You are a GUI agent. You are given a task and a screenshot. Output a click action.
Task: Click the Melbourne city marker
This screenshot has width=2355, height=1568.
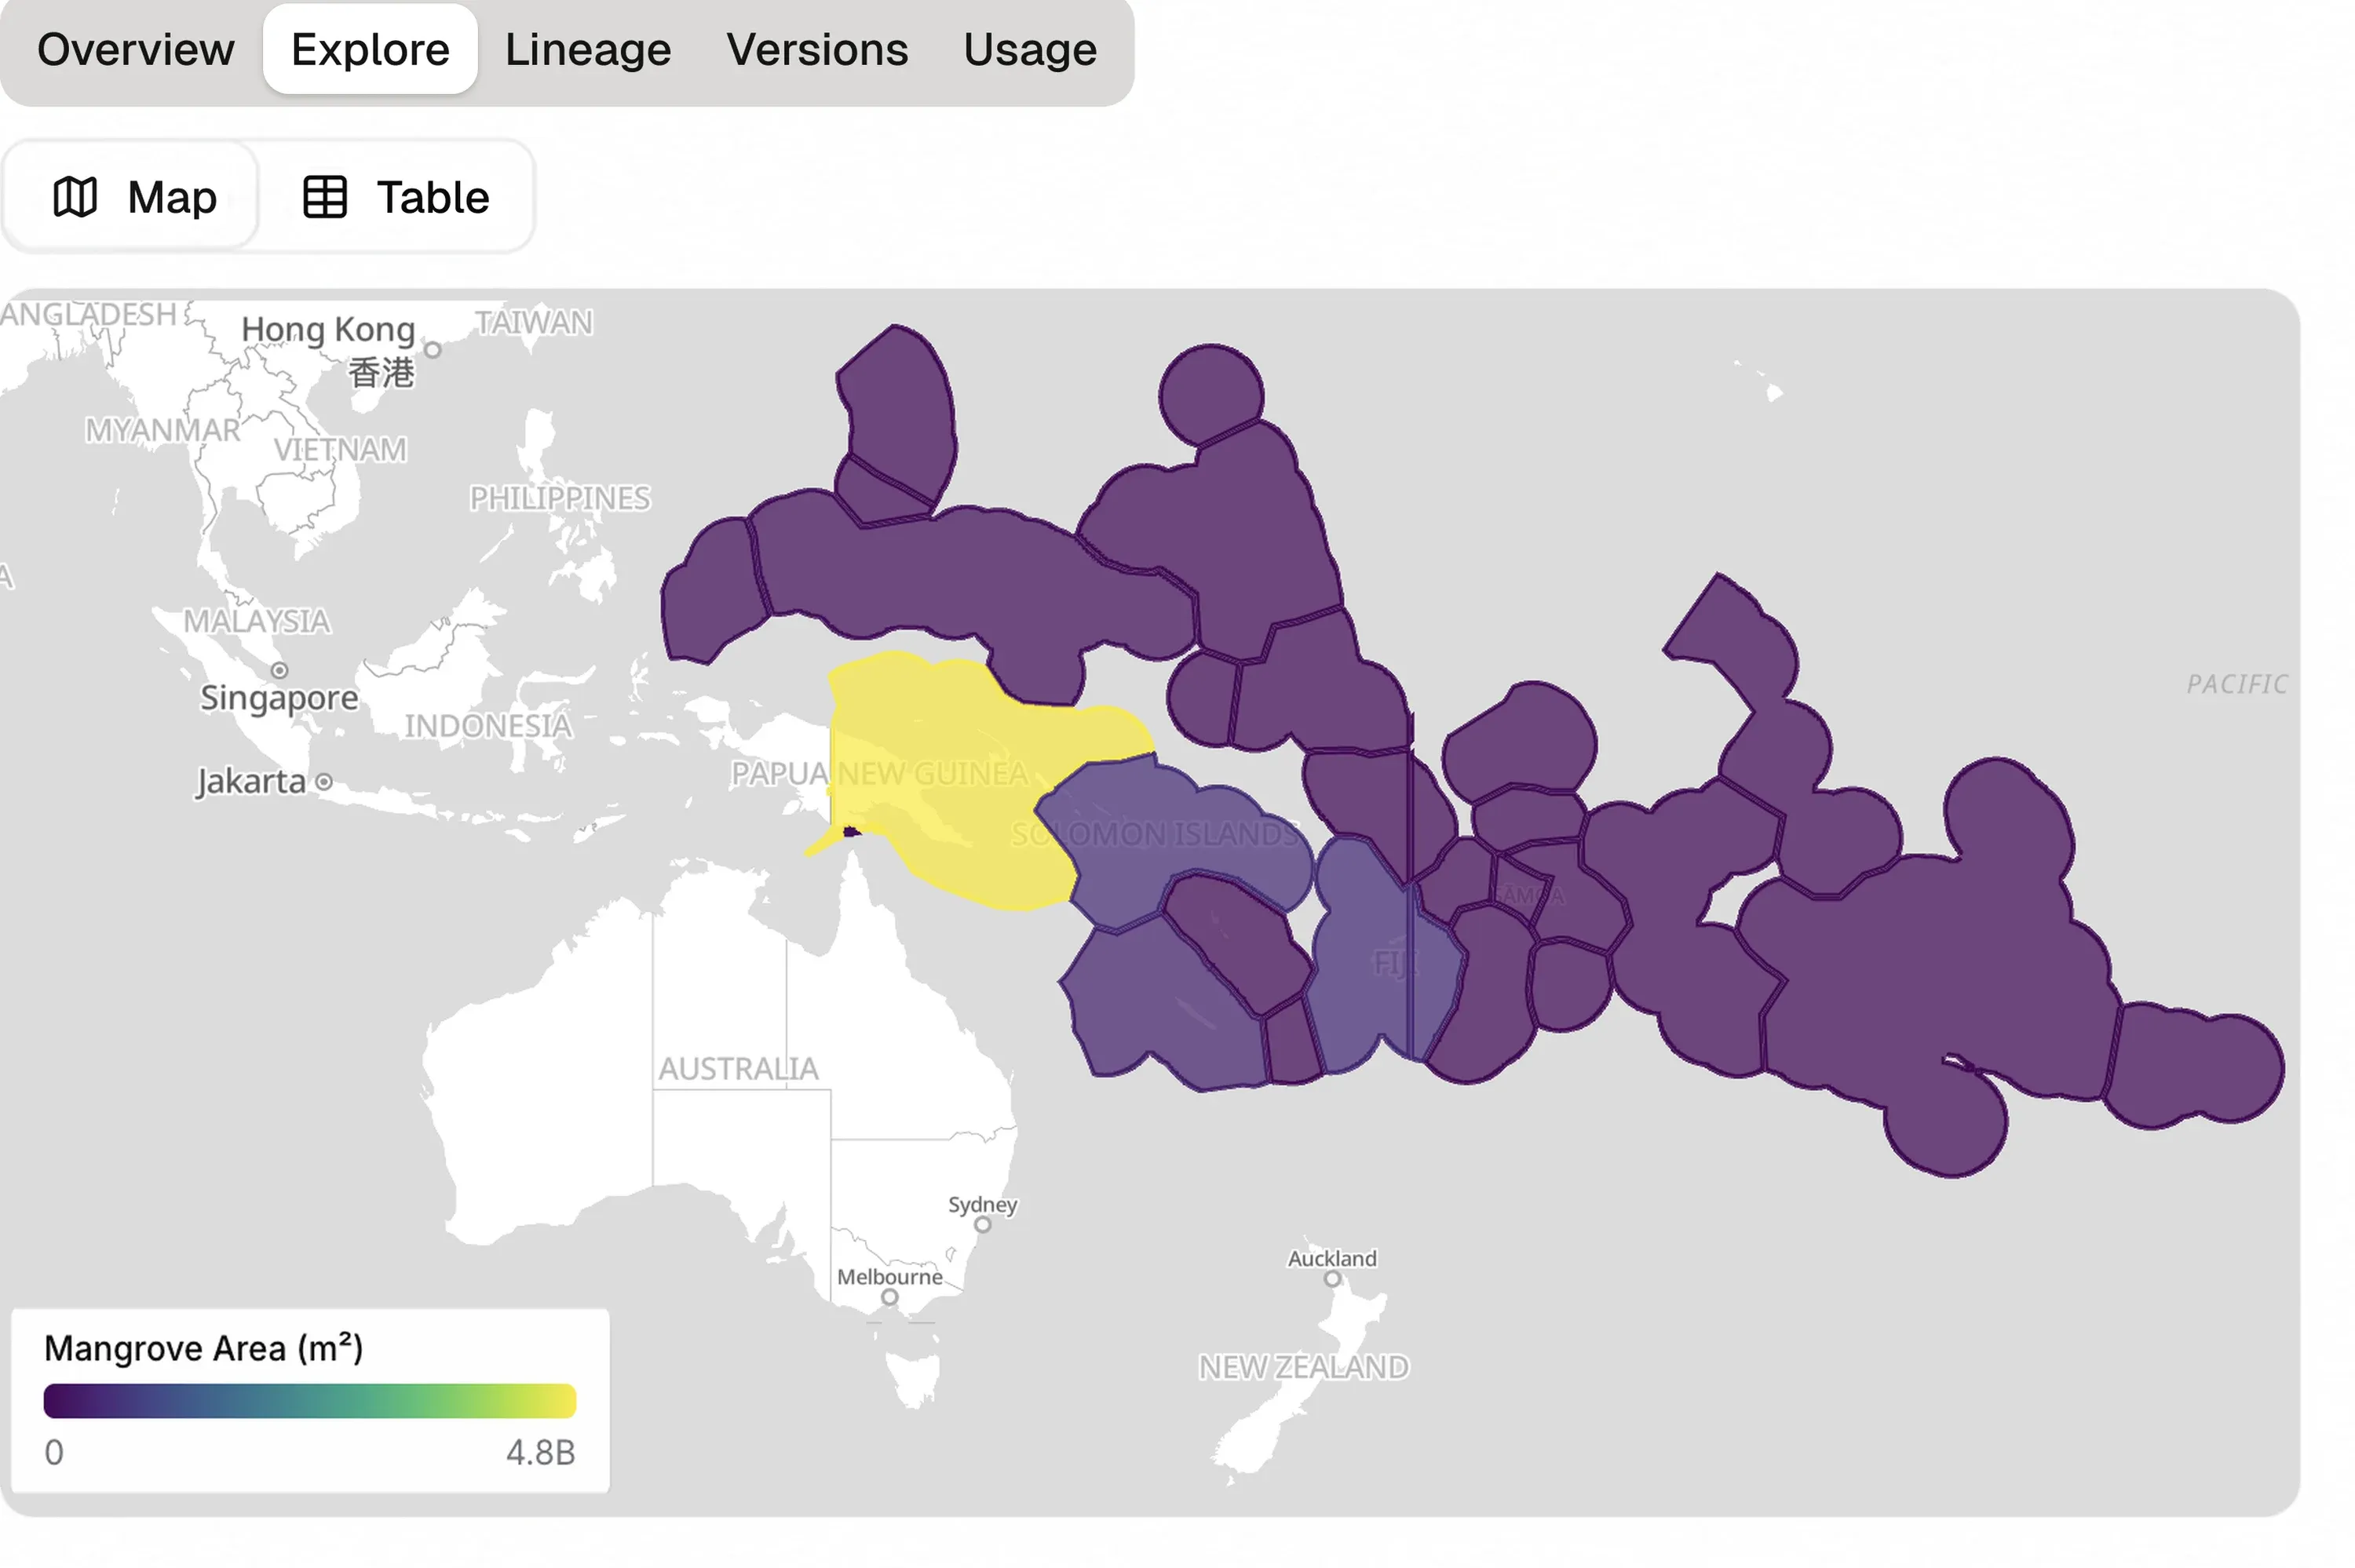coord(890,1297)
